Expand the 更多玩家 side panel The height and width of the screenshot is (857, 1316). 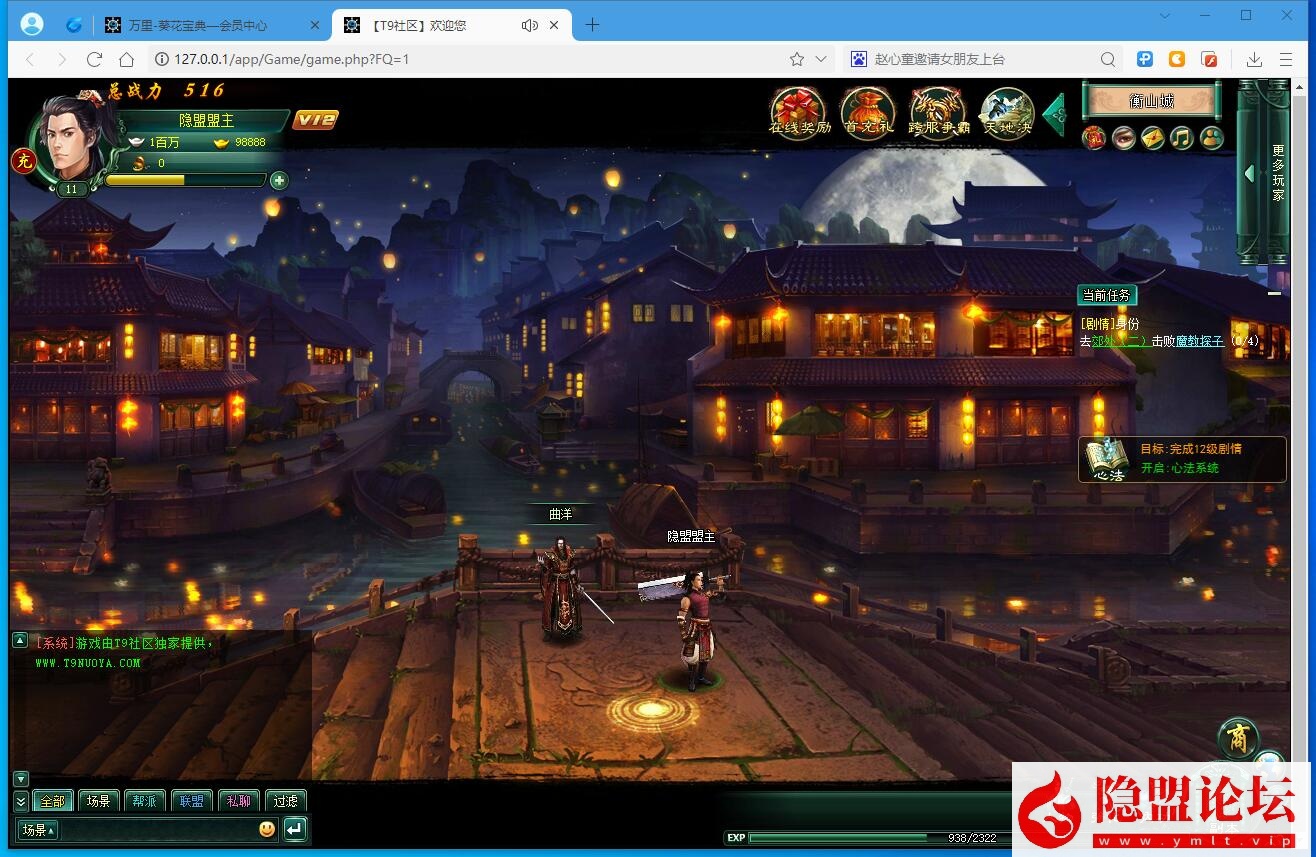1249,174
